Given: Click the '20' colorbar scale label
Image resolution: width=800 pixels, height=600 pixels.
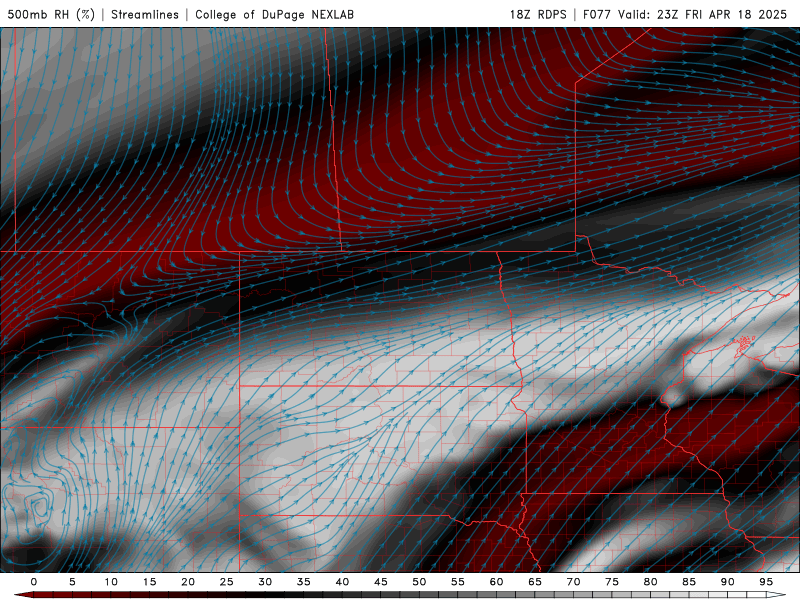Looking at the screenshot, I should click(188, 582).
